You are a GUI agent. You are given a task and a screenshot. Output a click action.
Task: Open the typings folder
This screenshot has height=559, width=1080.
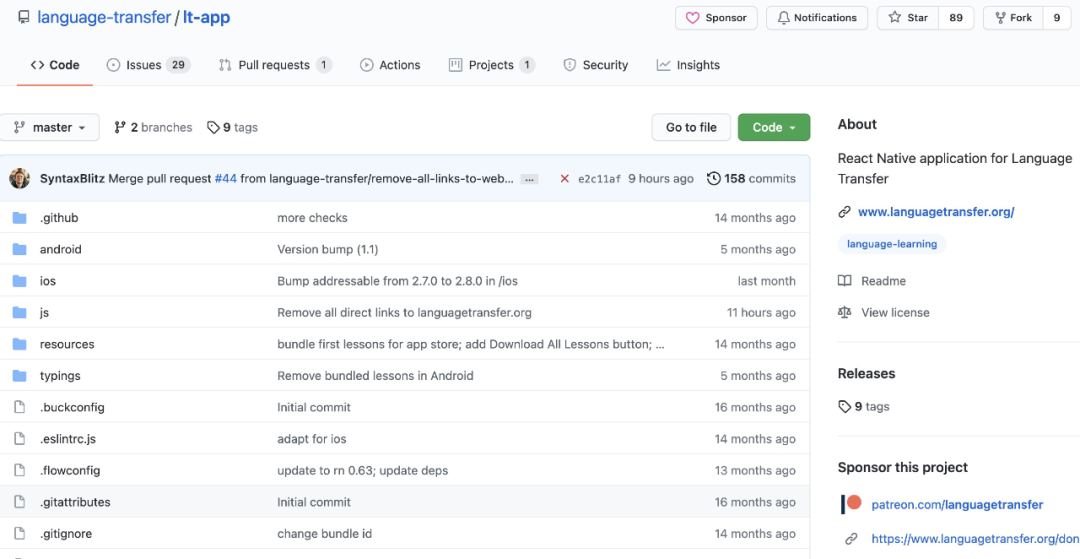click(x=60, y=376)
